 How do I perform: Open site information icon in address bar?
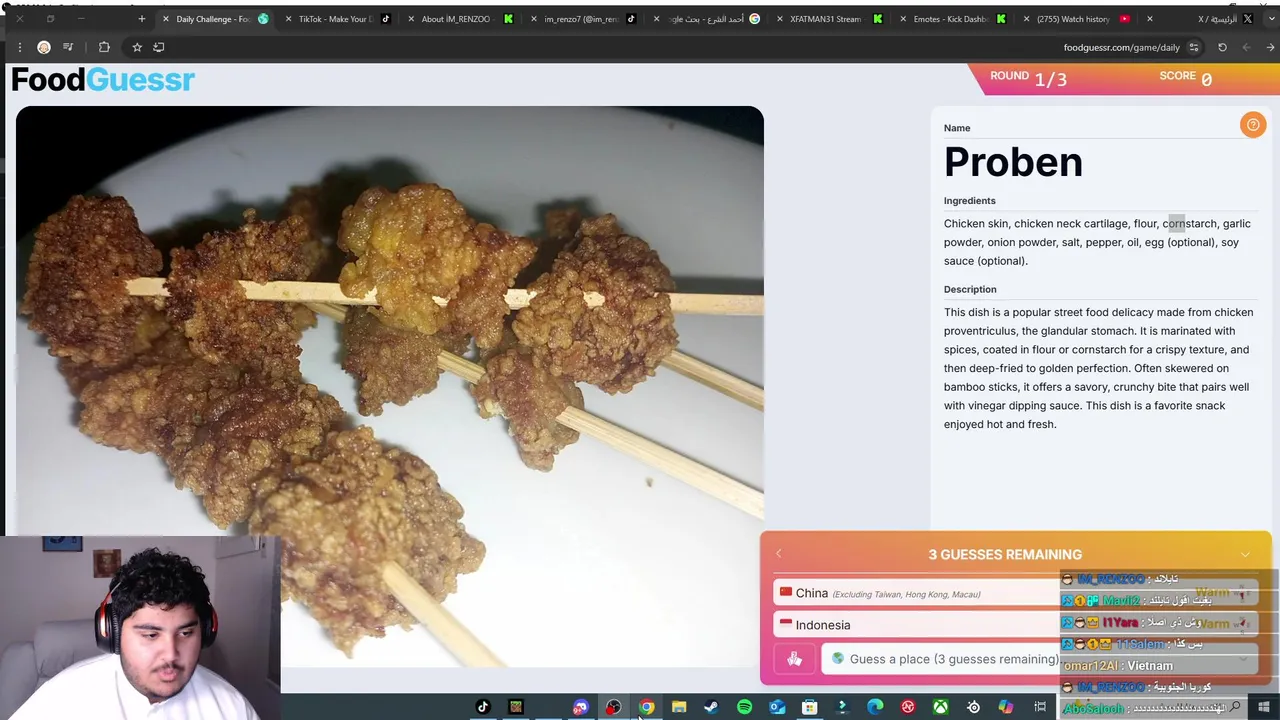coord(1194,47)
